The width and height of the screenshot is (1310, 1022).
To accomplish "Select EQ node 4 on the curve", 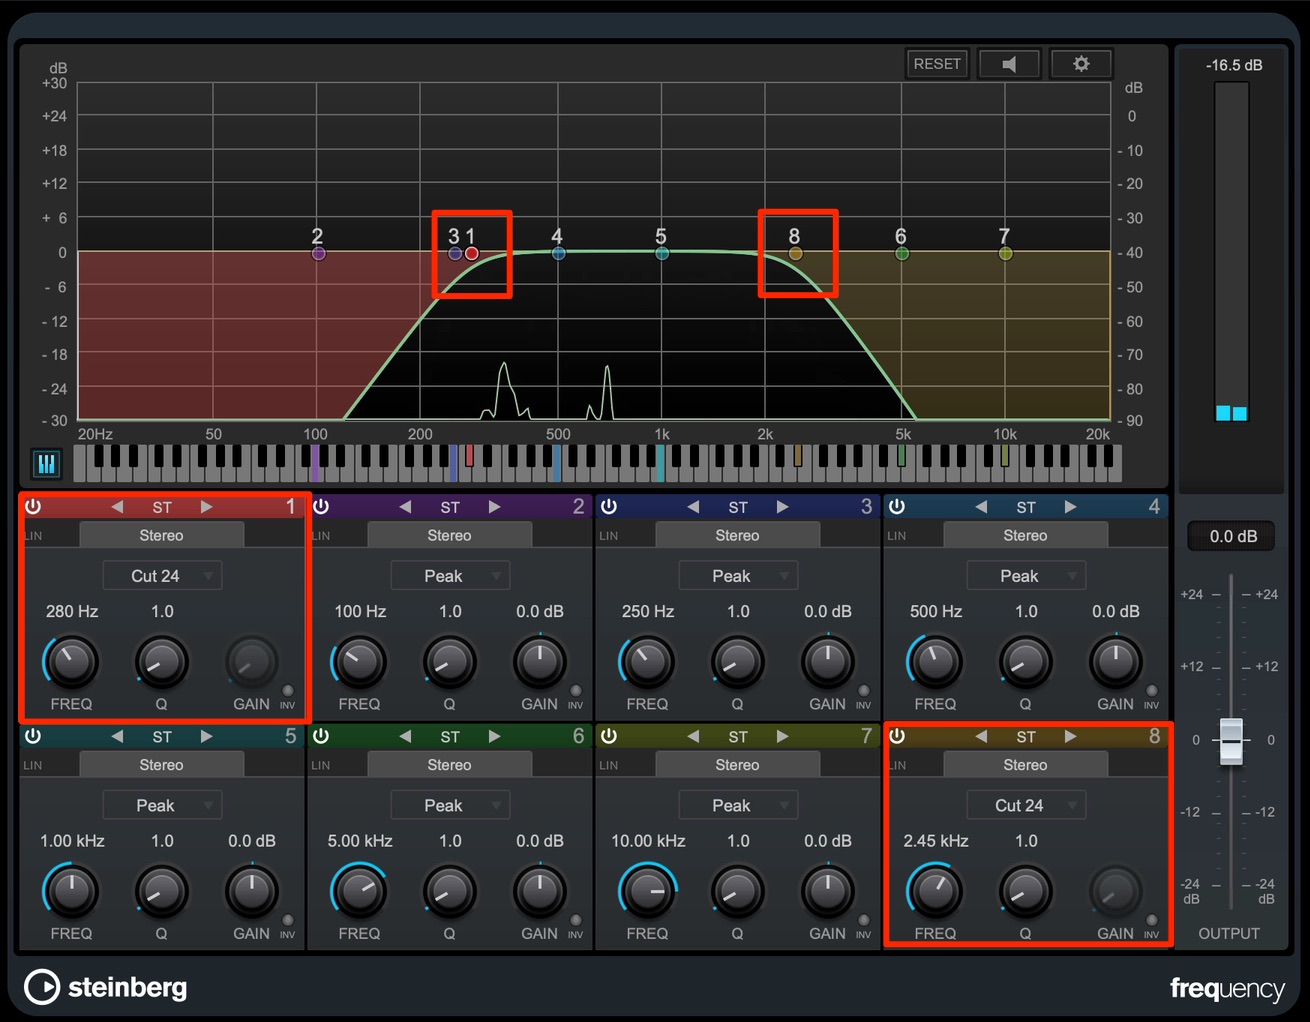I will (558, 254).
